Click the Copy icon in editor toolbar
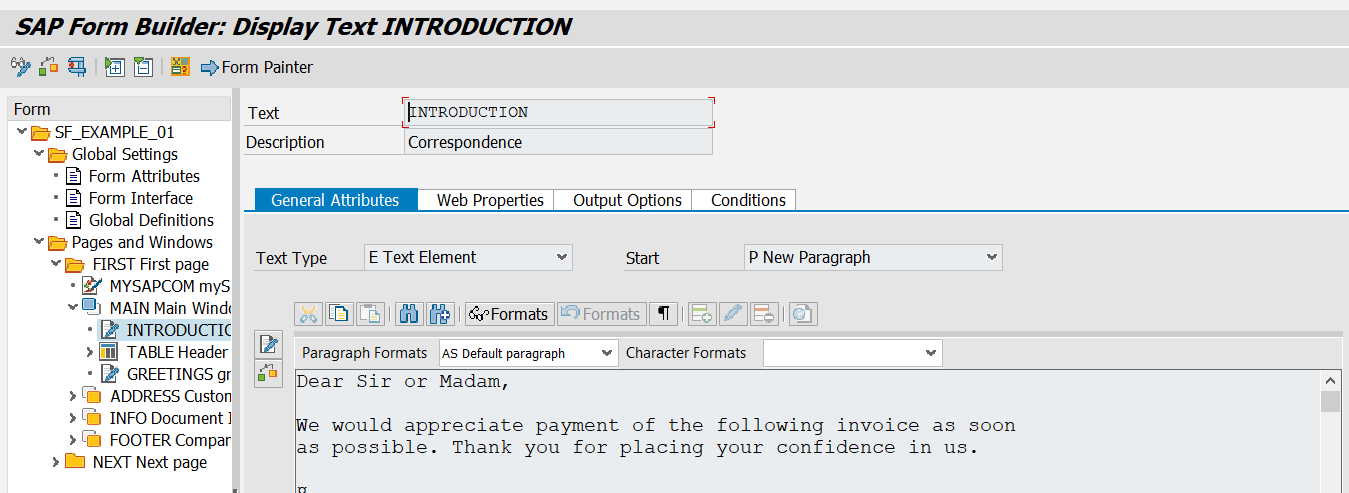This screenshot has height=493, width=1349. click(340, 314)
